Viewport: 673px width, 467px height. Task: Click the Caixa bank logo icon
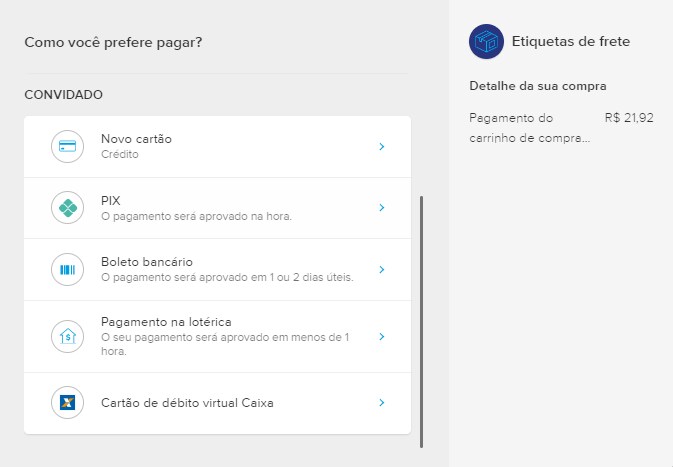68,403
